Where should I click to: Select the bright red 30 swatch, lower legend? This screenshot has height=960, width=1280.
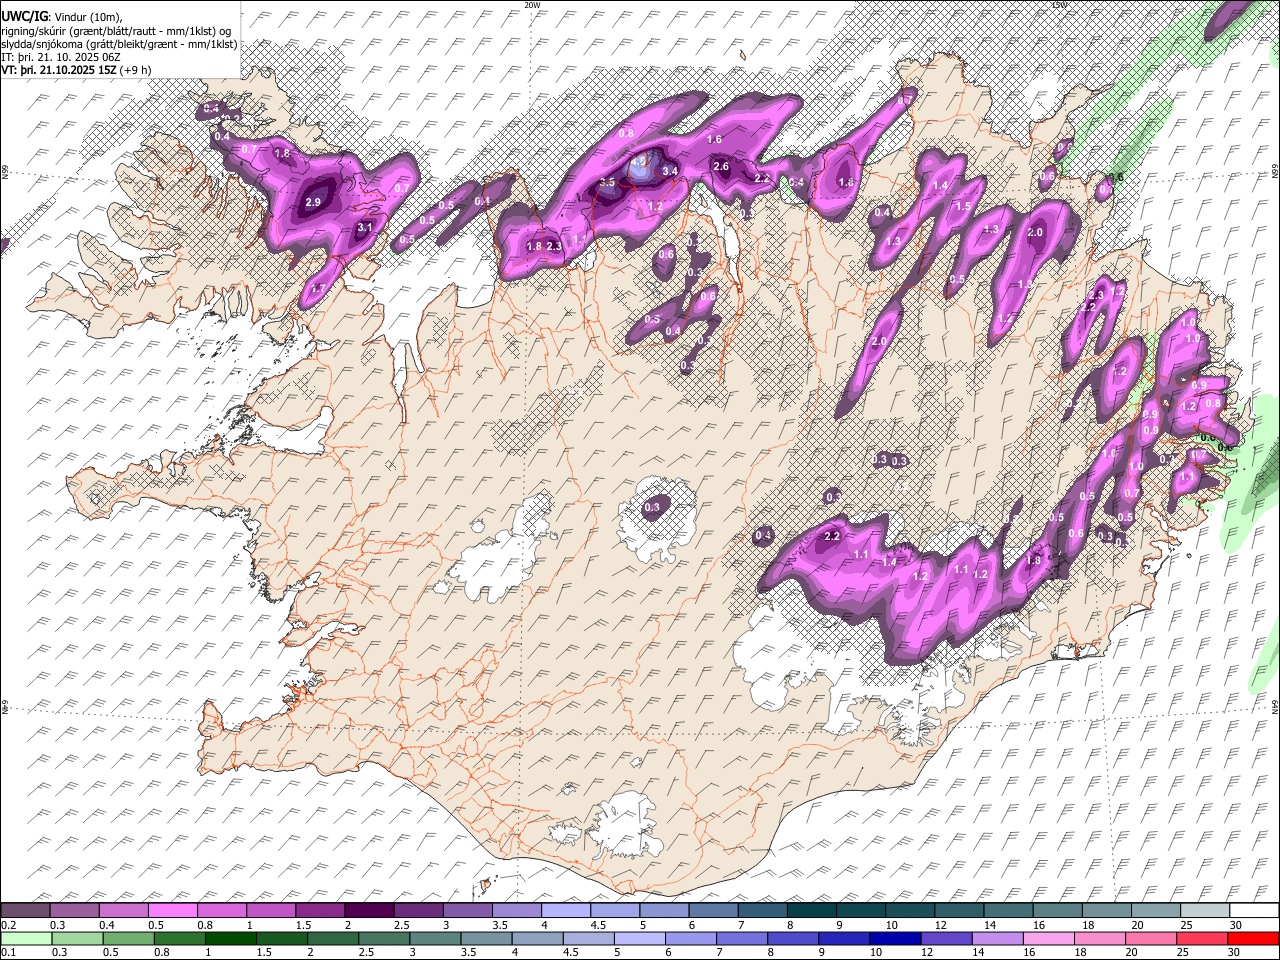tap(1254, 938)
